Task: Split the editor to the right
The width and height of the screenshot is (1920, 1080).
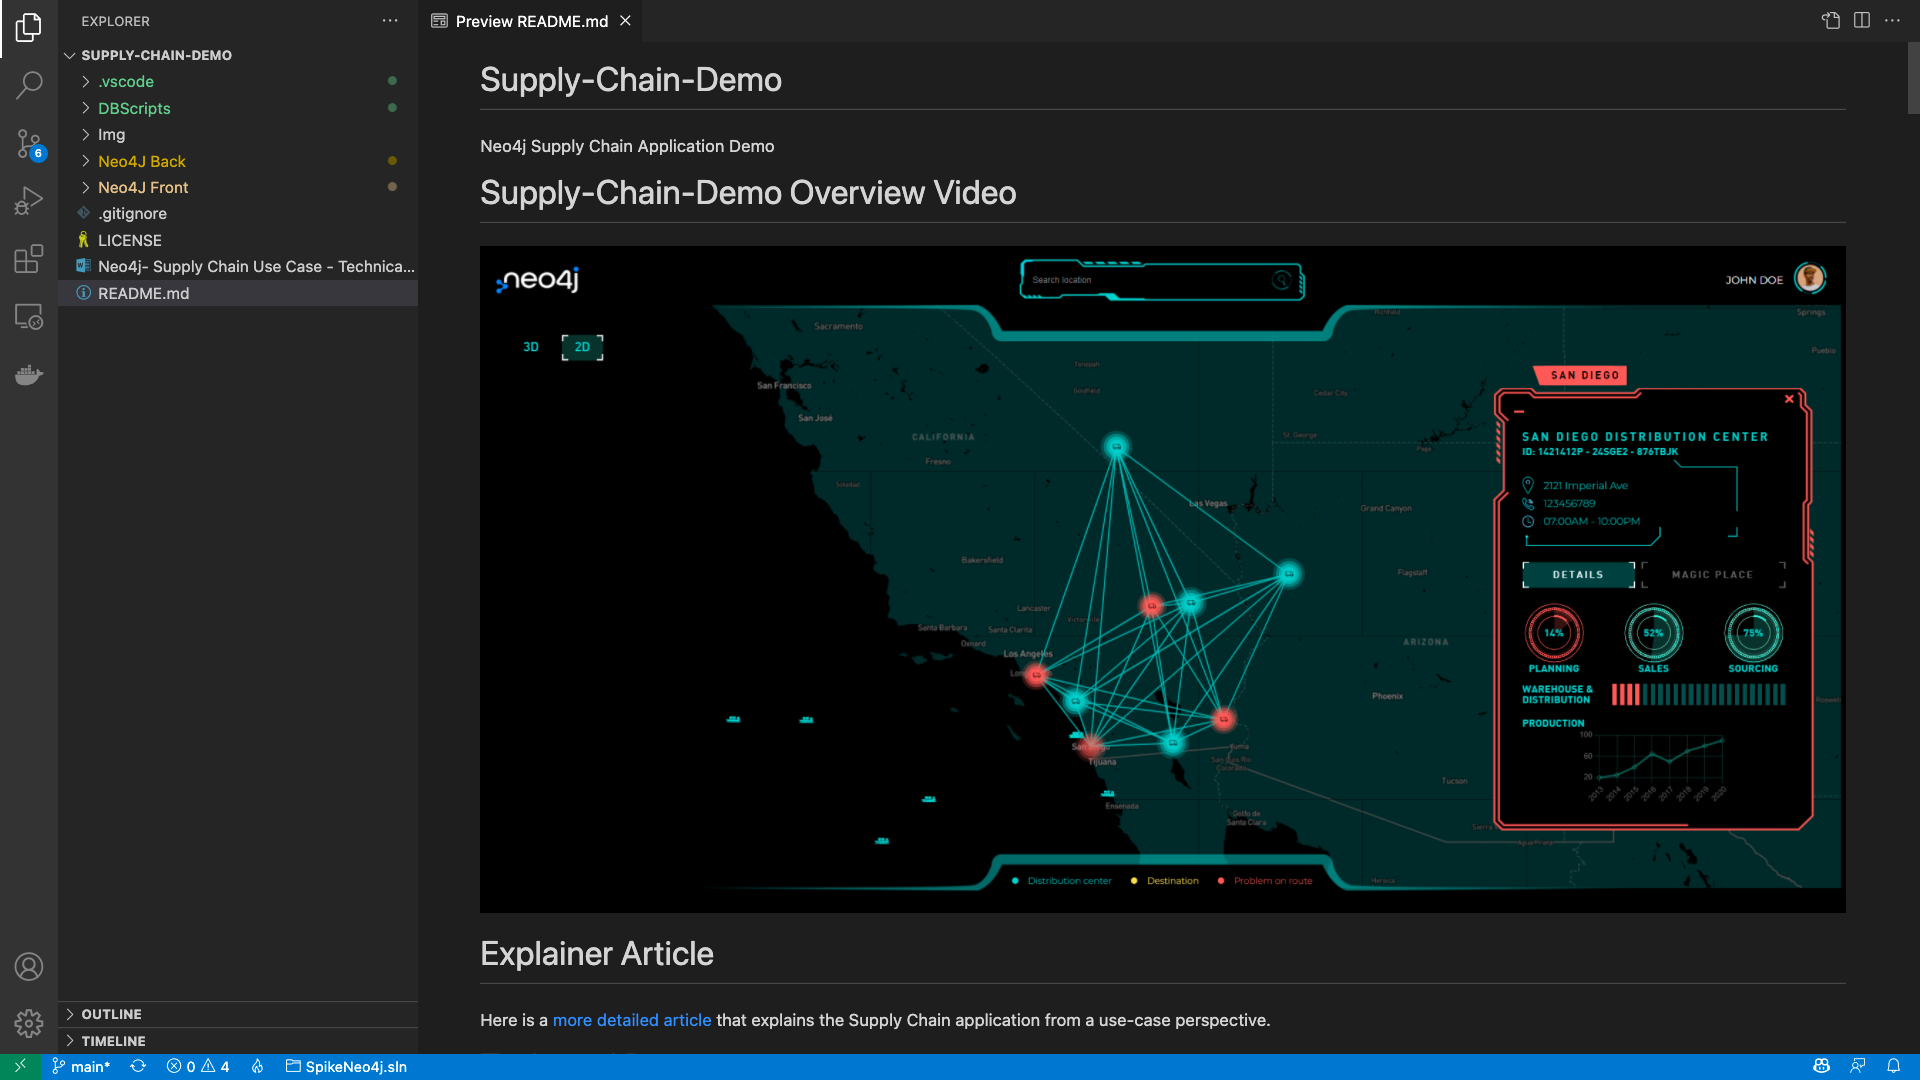Action: click(x=1861, y=21)
